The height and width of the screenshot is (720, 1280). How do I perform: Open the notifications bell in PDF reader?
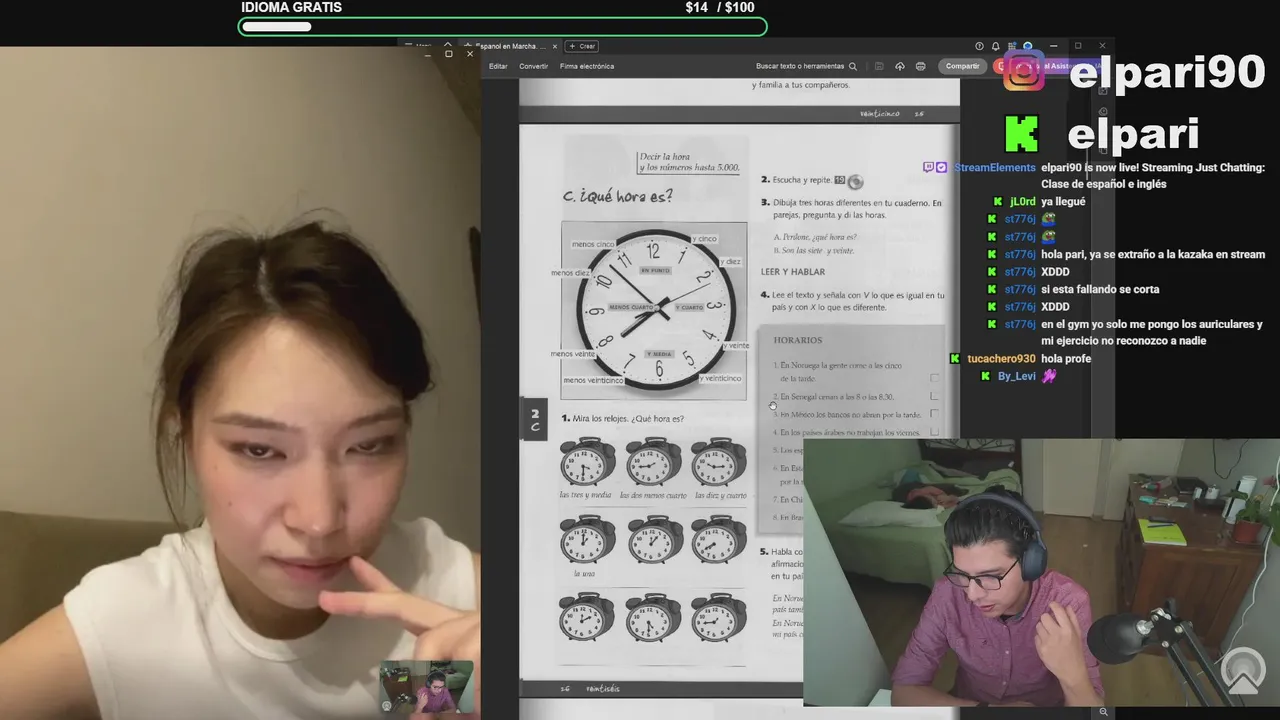[995, 46]
